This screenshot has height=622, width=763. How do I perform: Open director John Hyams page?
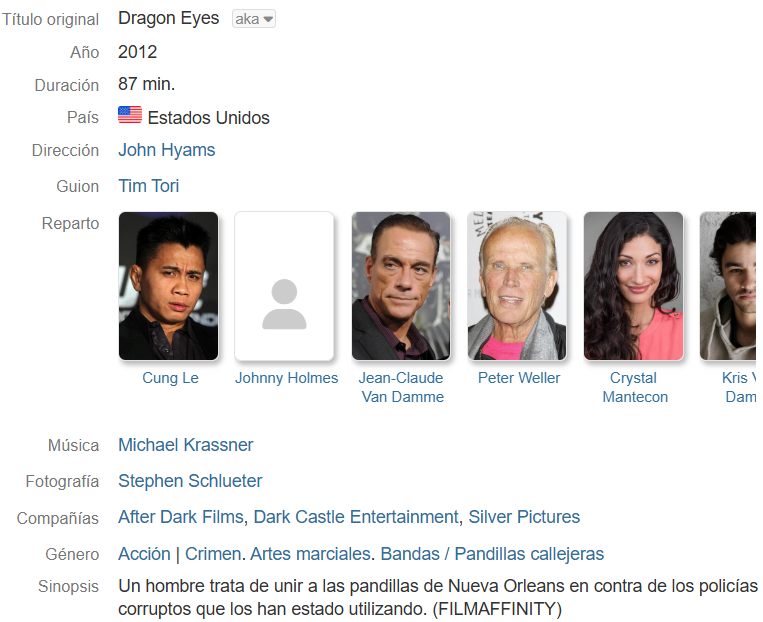point(166,150)
